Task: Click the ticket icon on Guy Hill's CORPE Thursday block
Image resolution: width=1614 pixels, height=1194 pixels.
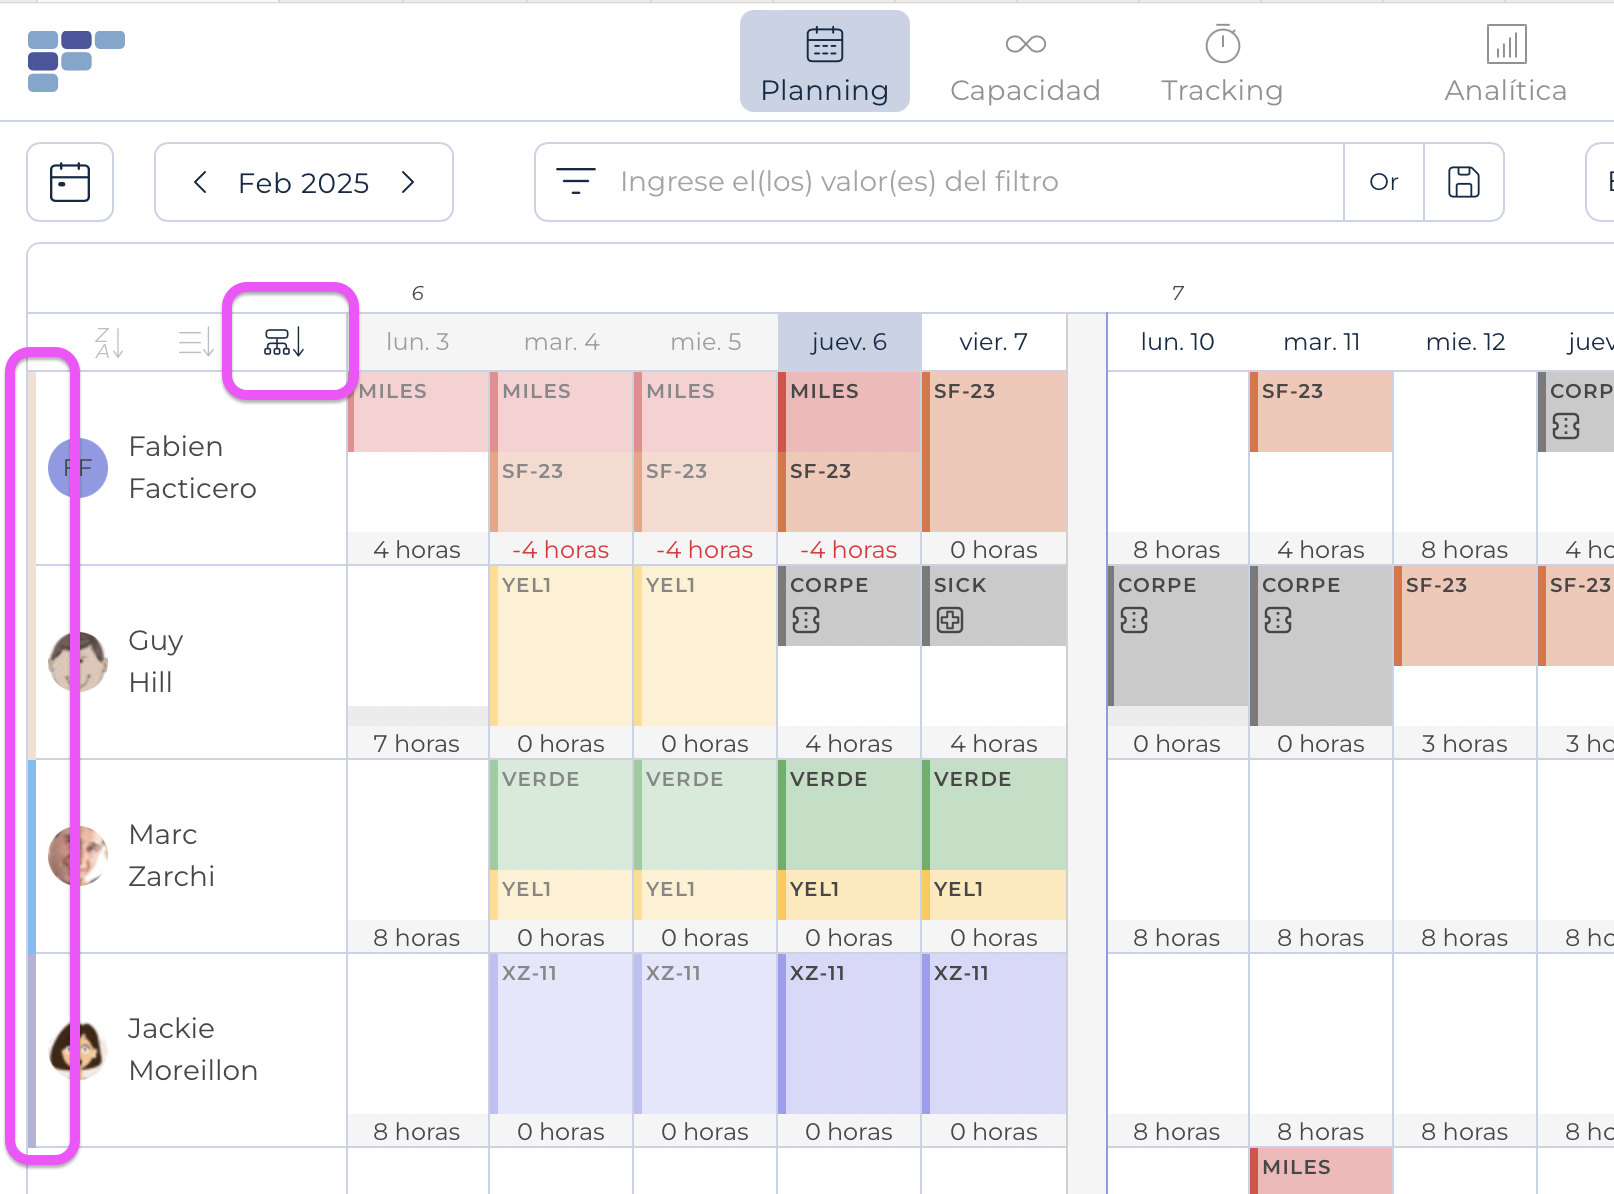Action: 806,621
